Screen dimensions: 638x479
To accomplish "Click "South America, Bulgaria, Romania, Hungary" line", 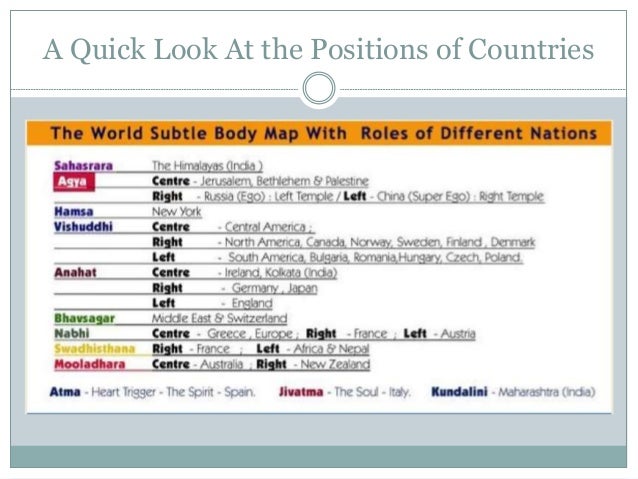I will [x=376, y=257].
